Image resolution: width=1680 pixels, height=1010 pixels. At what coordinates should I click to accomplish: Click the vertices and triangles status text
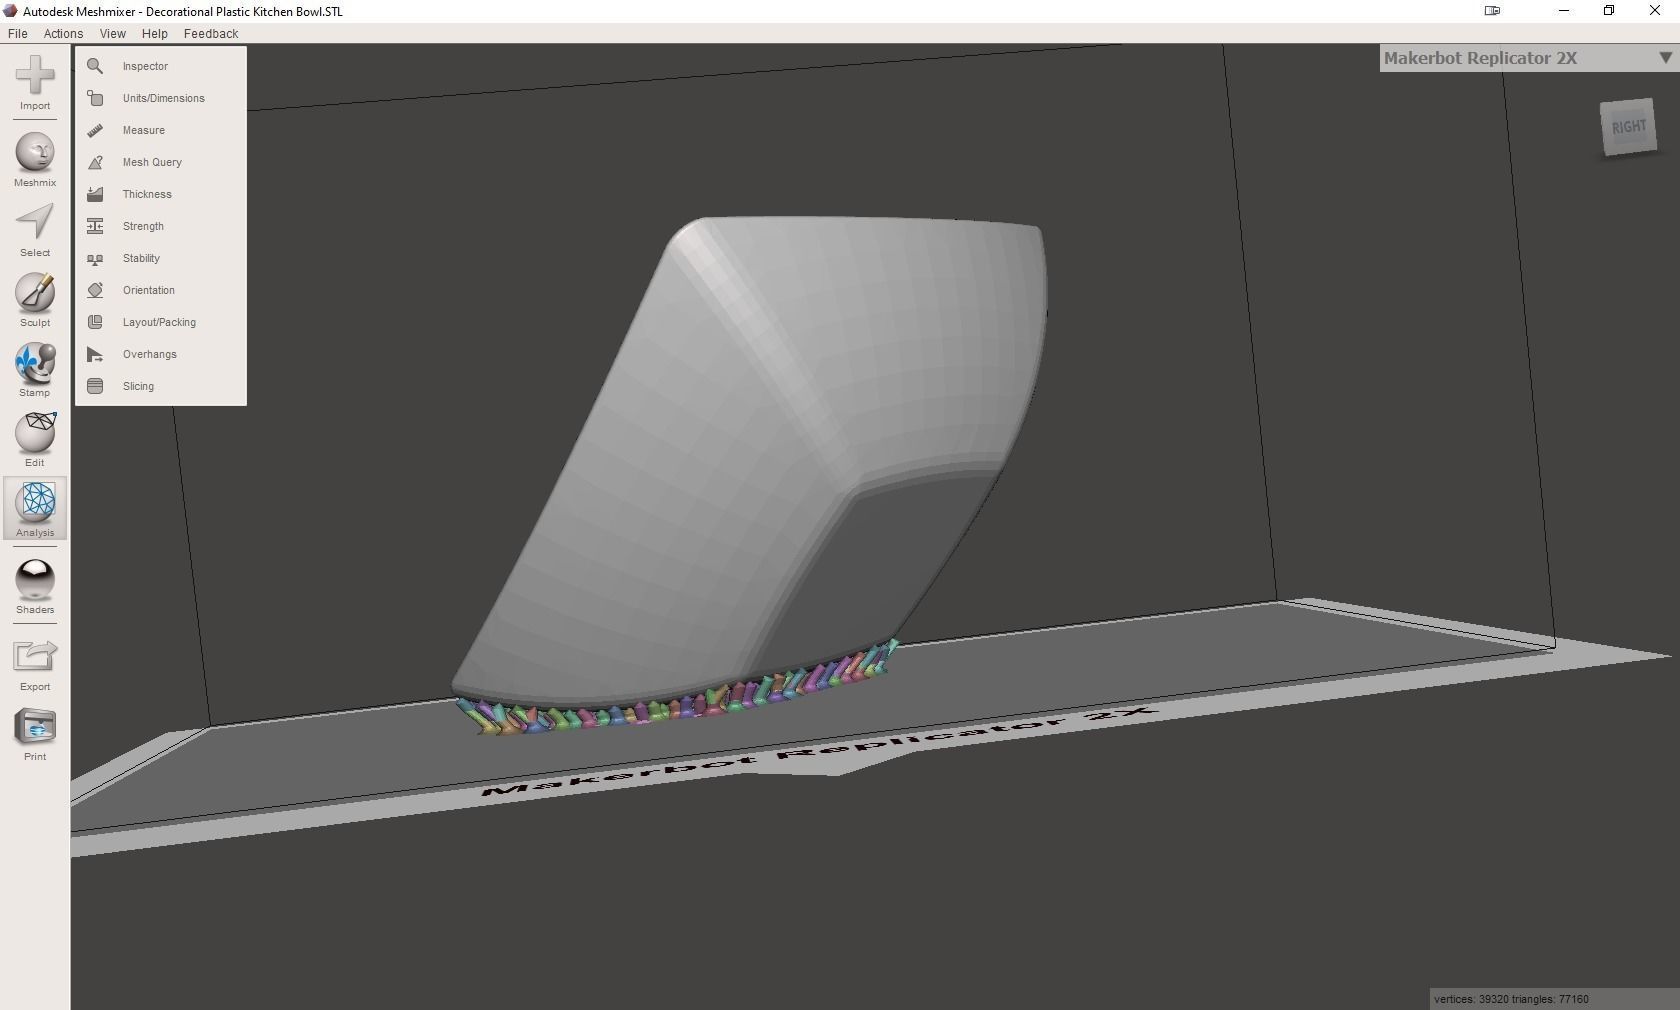pos(1511,999)
